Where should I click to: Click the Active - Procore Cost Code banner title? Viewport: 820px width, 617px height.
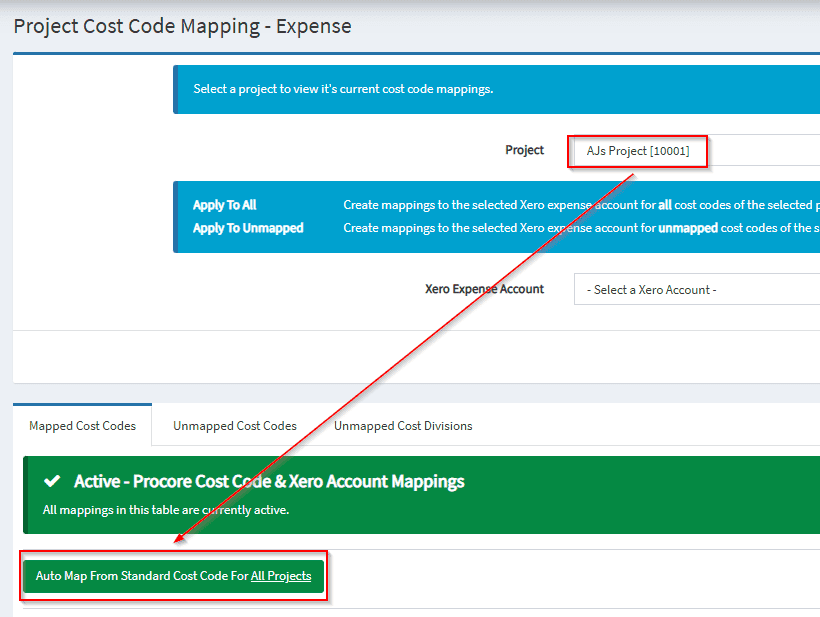coord(269,482)
